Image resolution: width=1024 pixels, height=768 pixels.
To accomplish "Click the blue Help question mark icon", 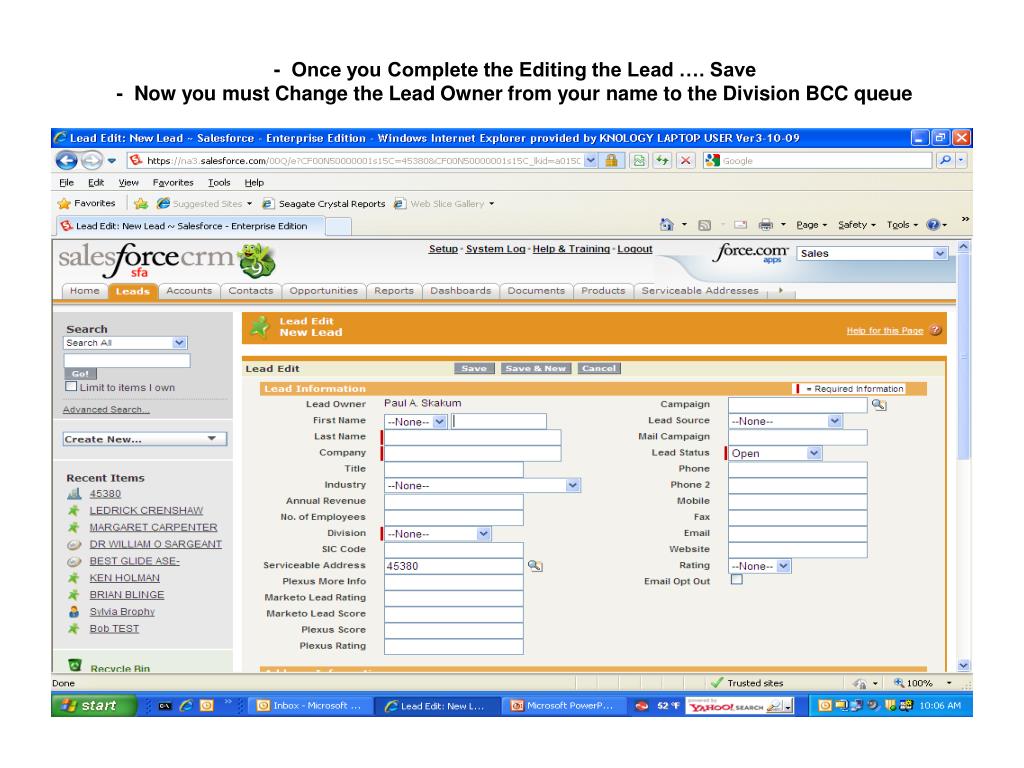I will pos(933,225).
